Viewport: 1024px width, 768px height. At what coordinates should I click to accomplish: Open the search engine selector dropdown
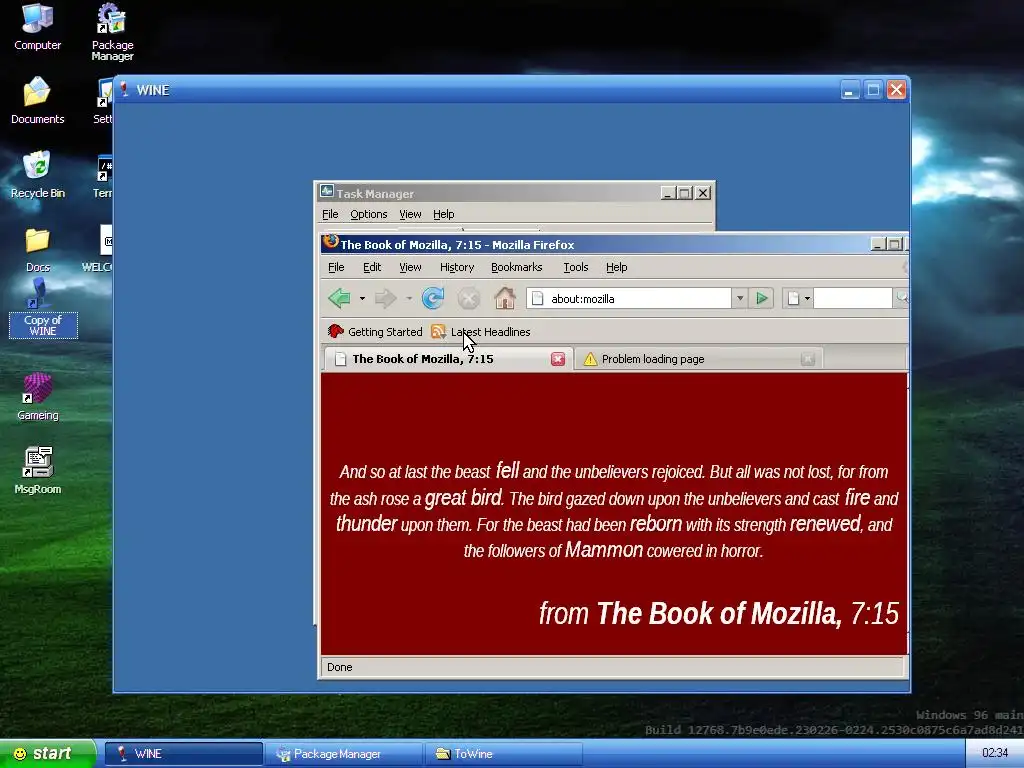coord(798,298)
